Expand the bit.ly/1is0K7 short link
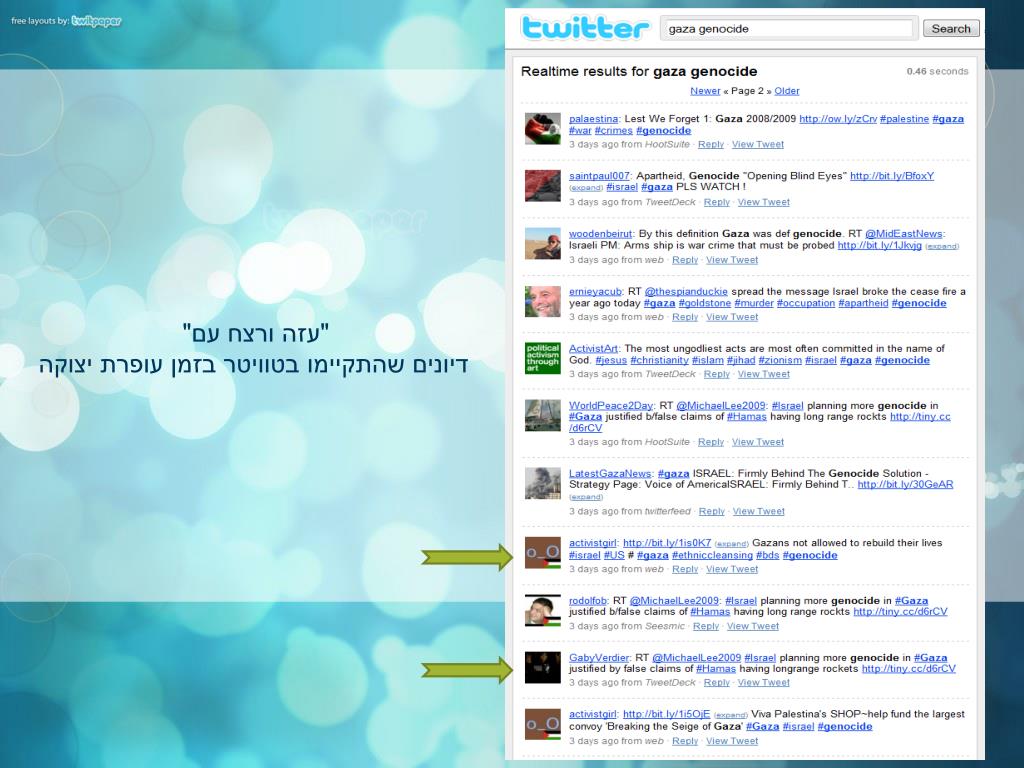1024x768 pixels. pyautogui.click(x=731, y=544)
